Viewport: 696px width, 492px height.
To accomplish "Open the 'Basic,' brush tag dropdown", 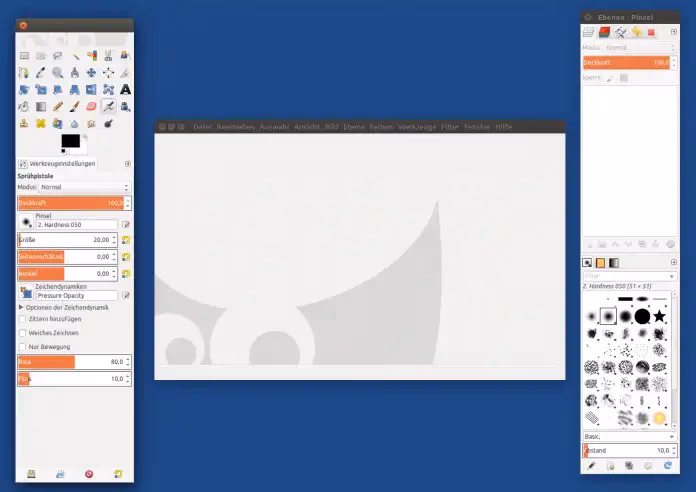I will 628,437.
